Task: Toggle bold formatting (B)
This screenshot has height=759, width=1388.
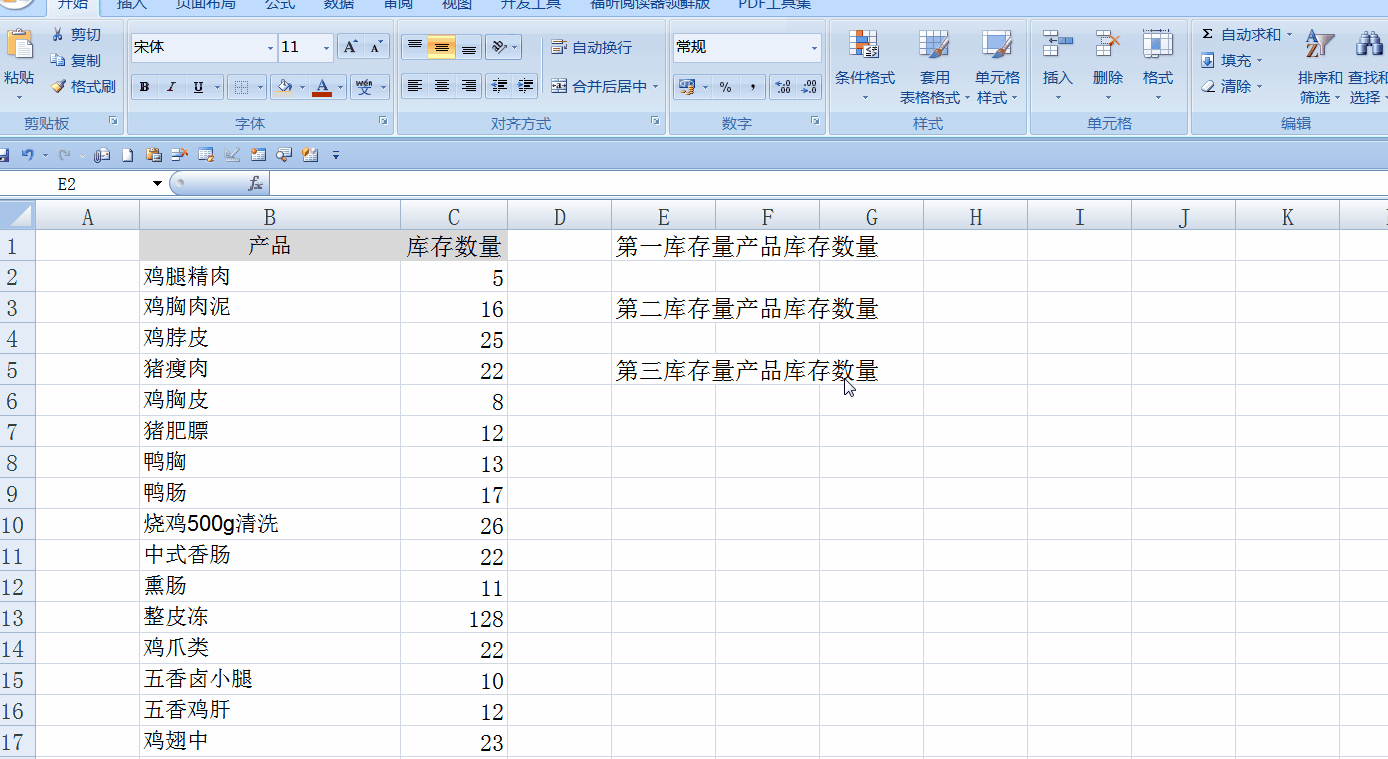Action: tap(145, 87)
